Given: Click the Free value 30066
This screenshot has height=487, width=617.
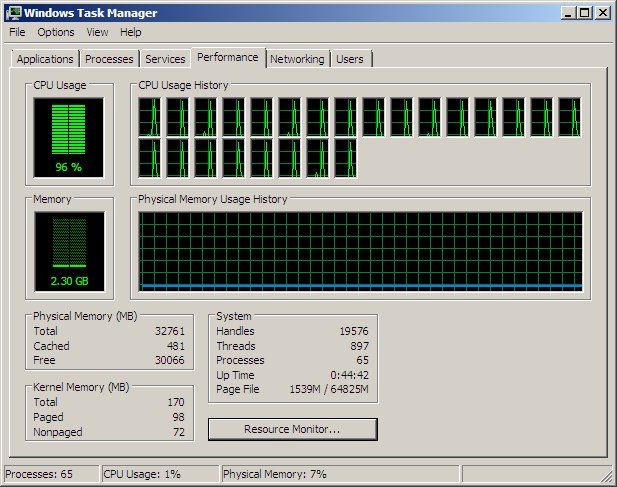Looking at the screenshot, I should coord(170,360).
